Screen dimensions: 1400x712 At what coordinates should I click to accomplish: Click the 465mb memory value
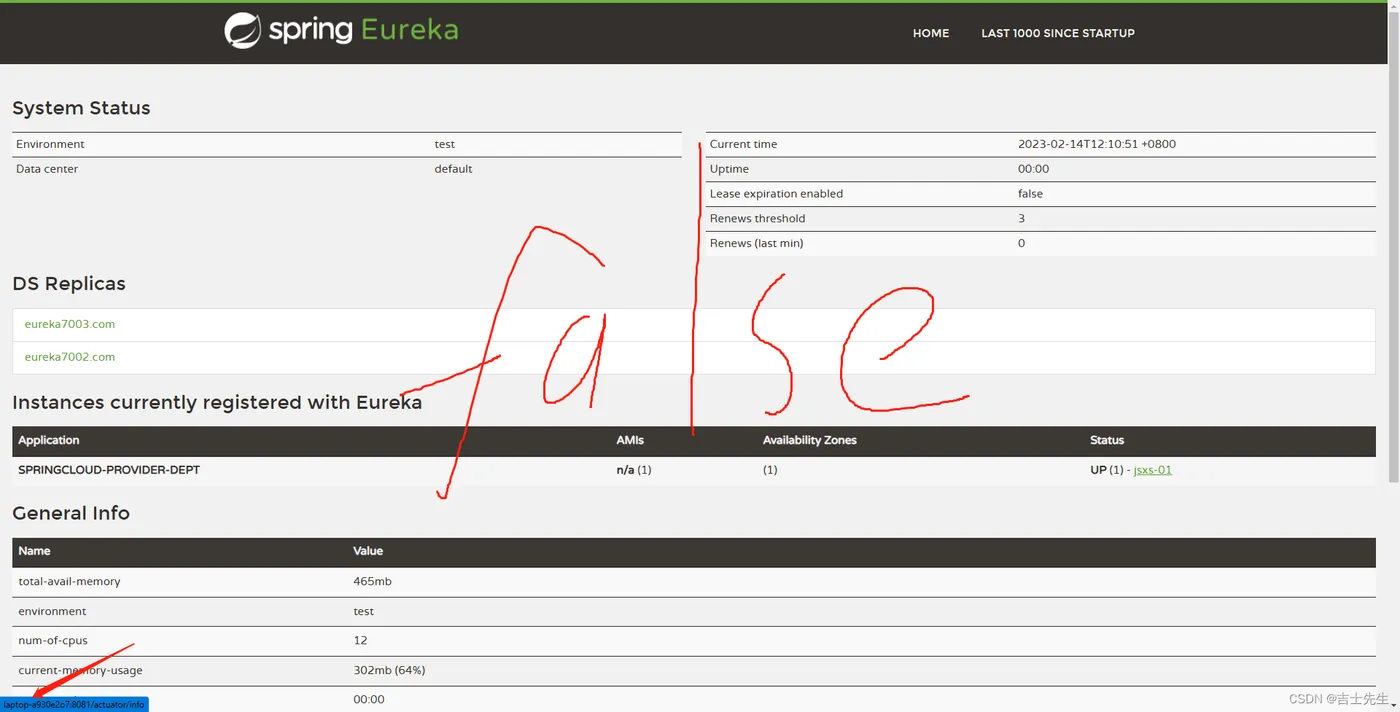coord(370,581)
